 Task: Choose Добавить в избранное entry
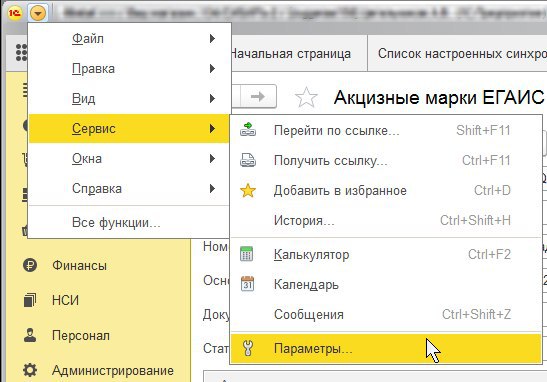click(386, 191)
